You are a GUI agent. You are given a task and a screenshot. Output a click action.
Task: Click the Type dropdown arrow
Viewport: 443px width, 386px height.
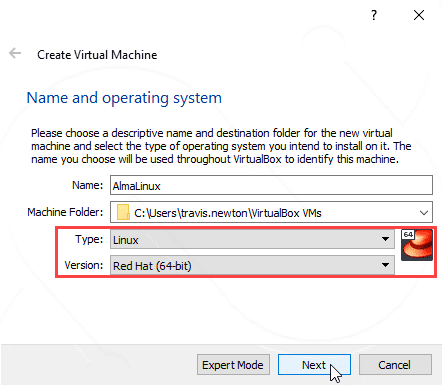click(385, 239)
